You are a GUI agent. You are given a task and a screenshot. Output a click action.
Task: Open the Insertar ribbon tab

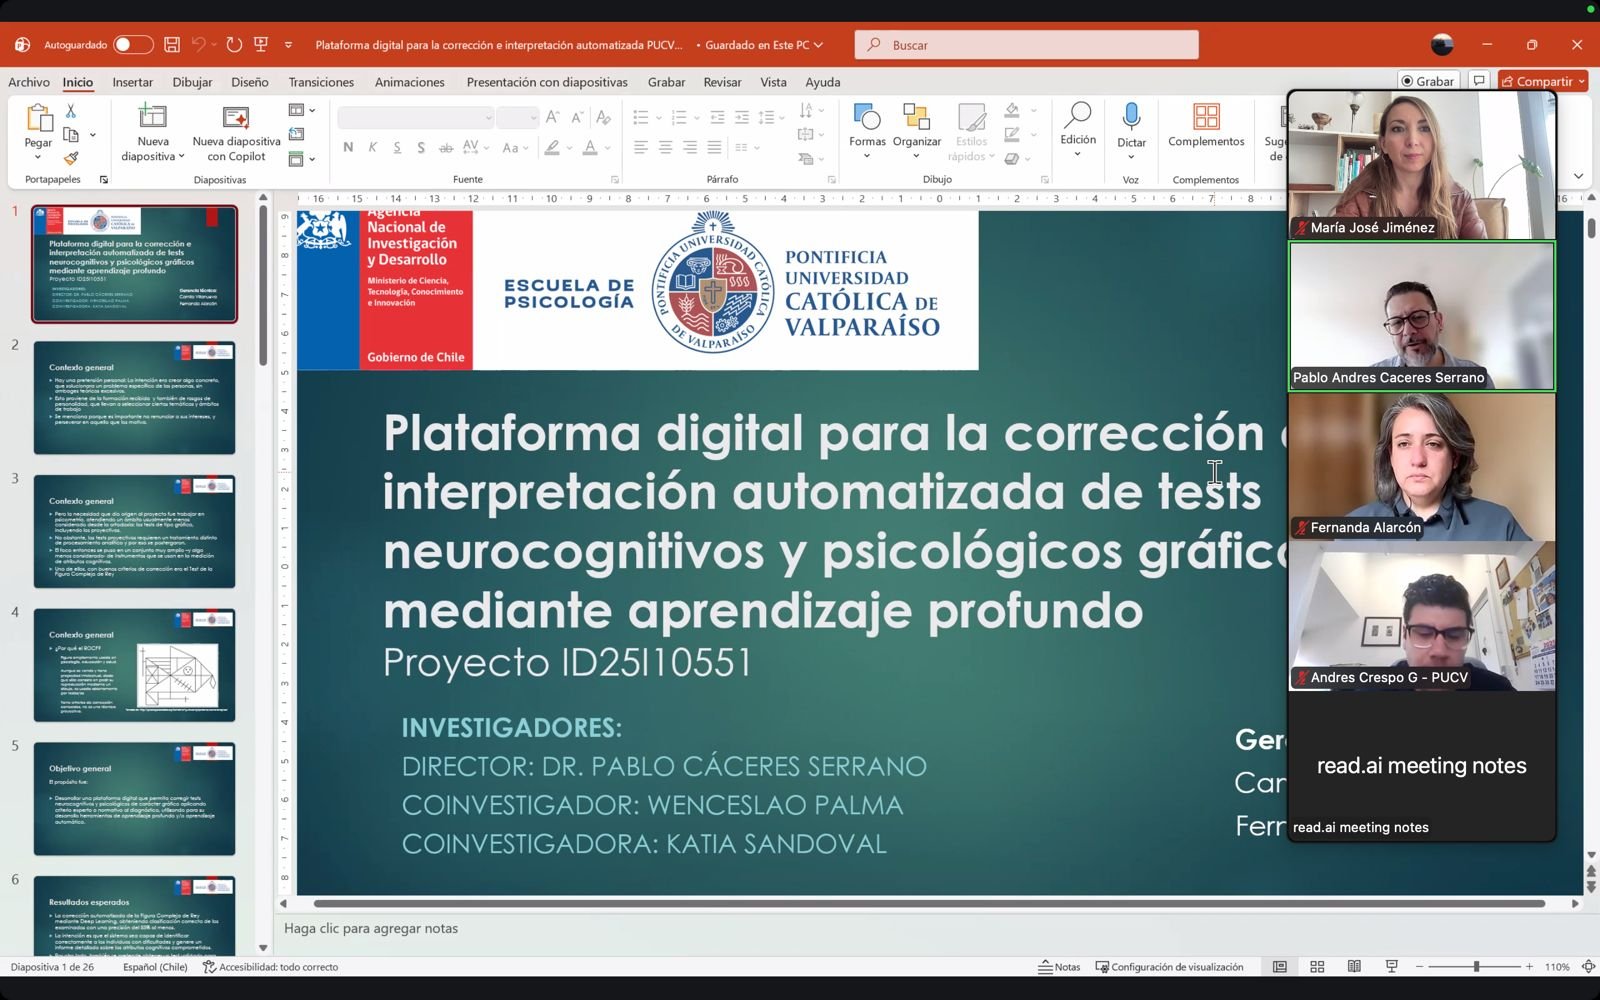coord(132,82)
